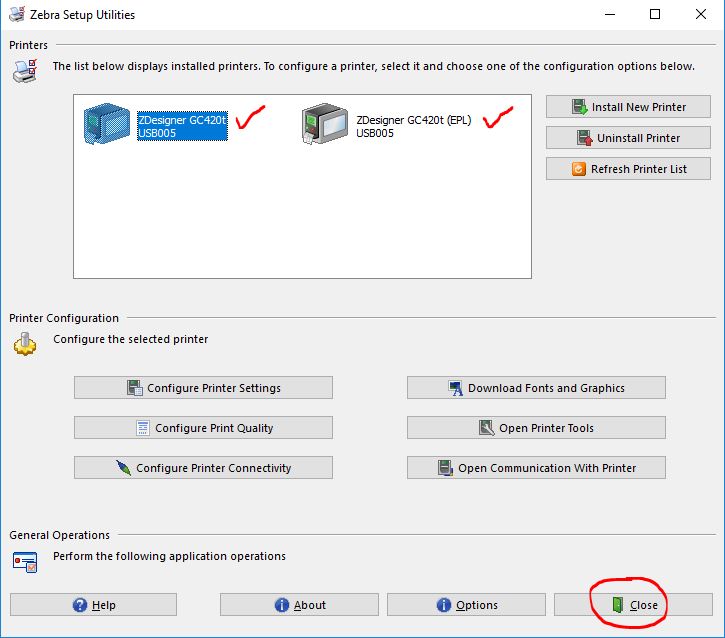Open the About dialog
This screenshot has height=638, width=725.
point(299,605)
